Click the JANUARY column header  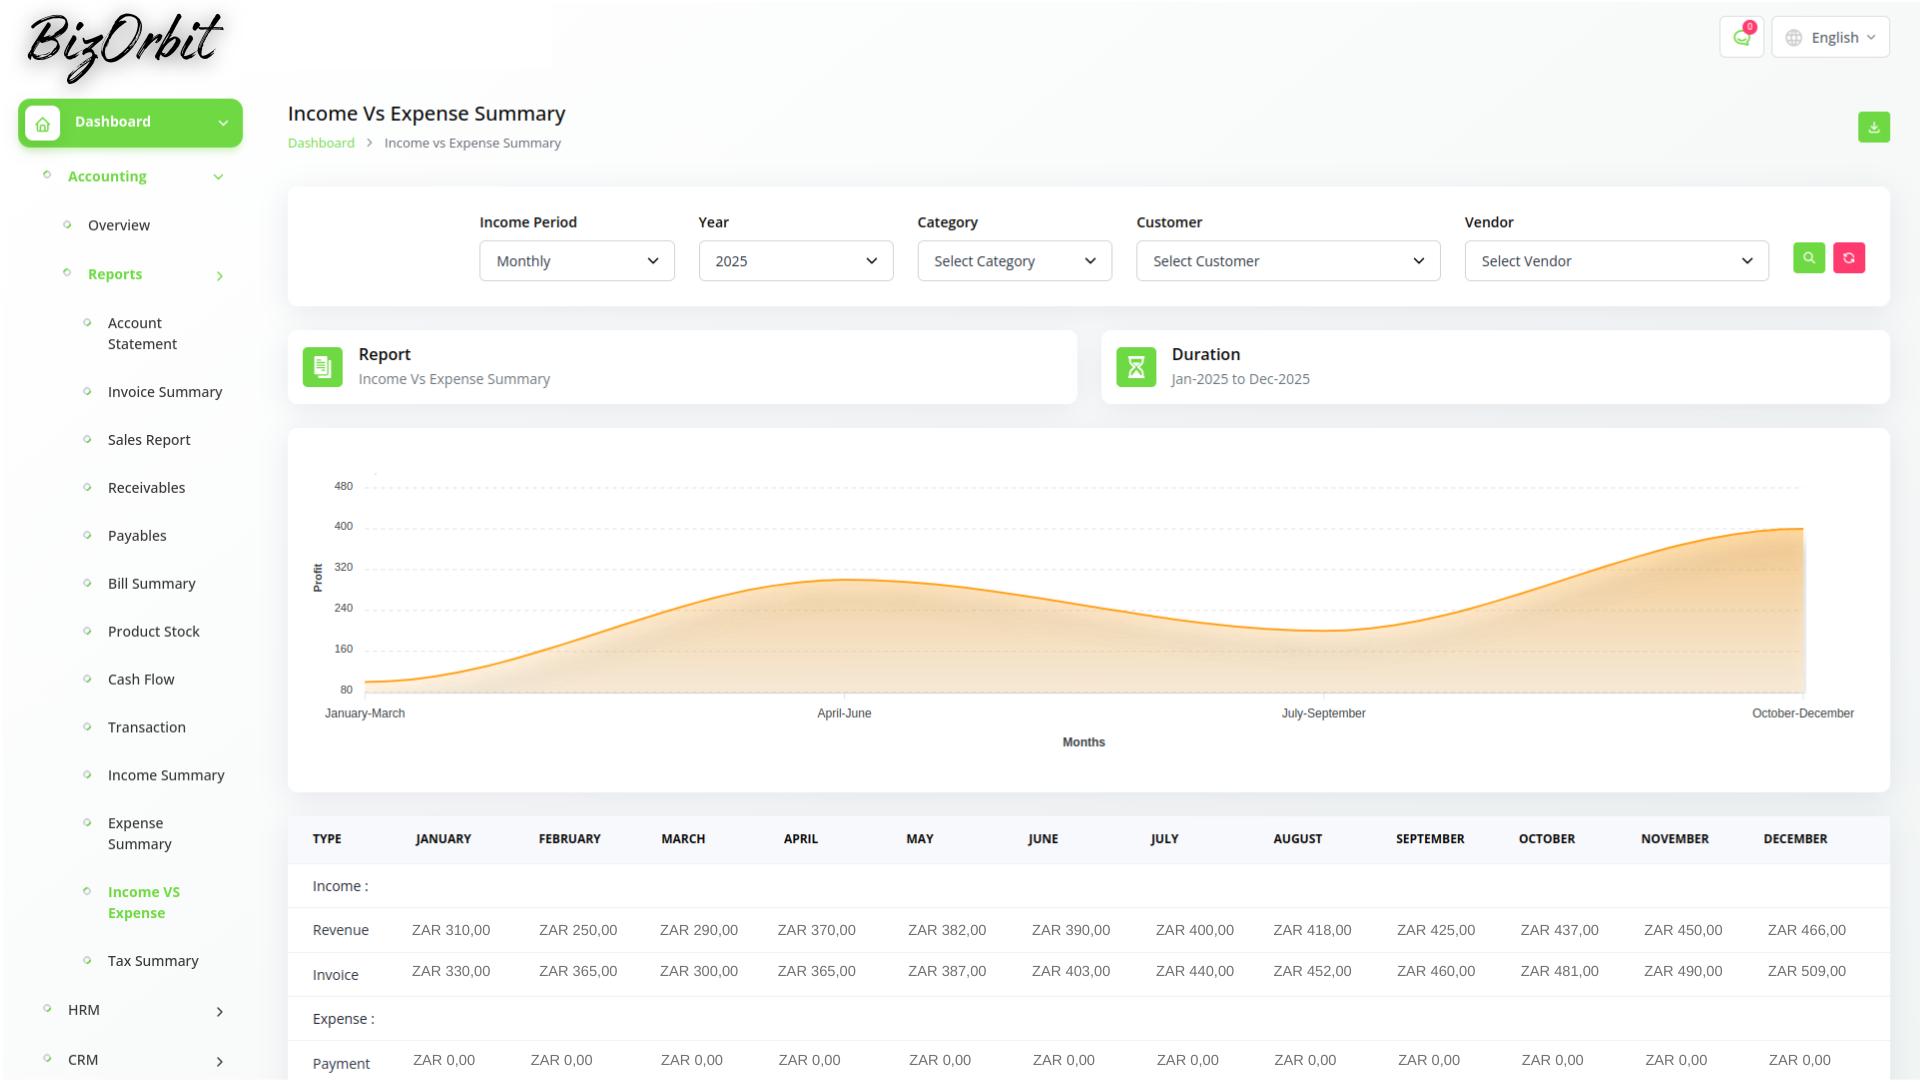pos(443,839)
